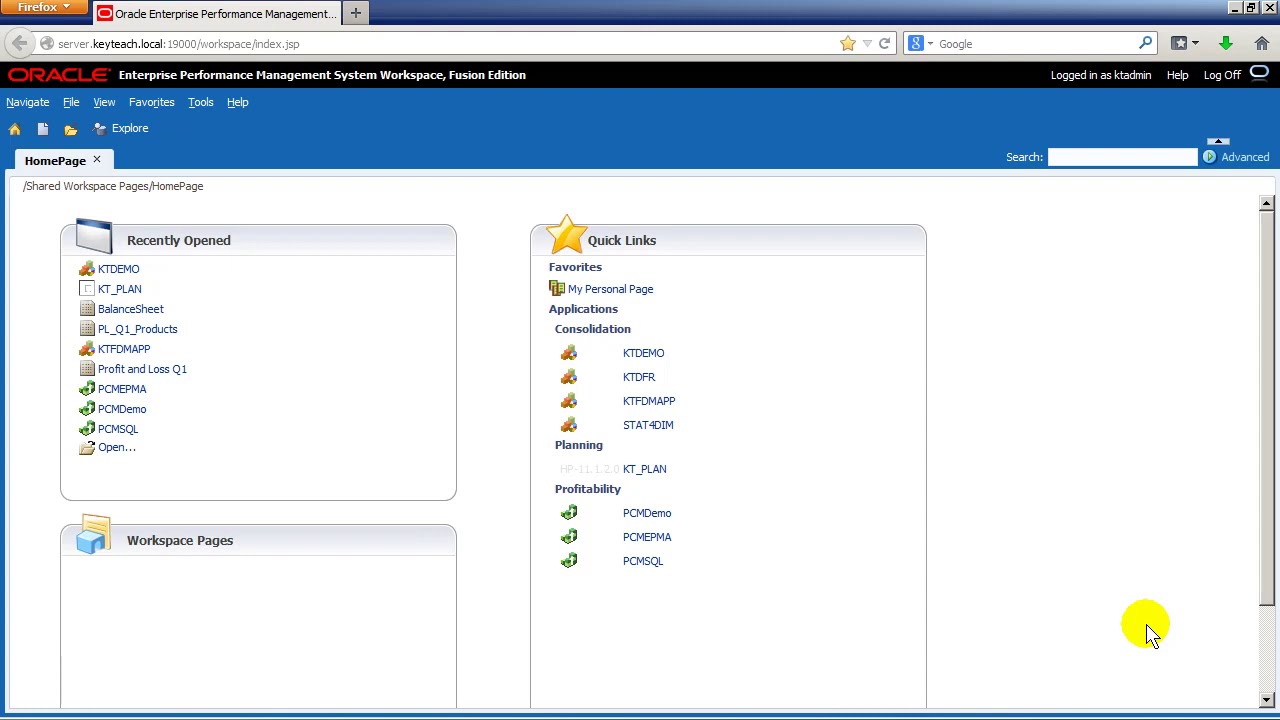1280x720 pixels.
Task: Click the Open... link
Action: pyautogui.click(x=117, y=447)
